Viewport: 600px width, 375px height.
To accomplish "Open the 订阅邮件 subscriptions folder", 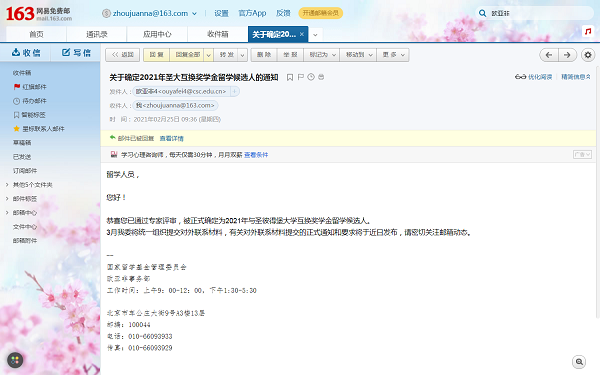I will tap(25, 171).
